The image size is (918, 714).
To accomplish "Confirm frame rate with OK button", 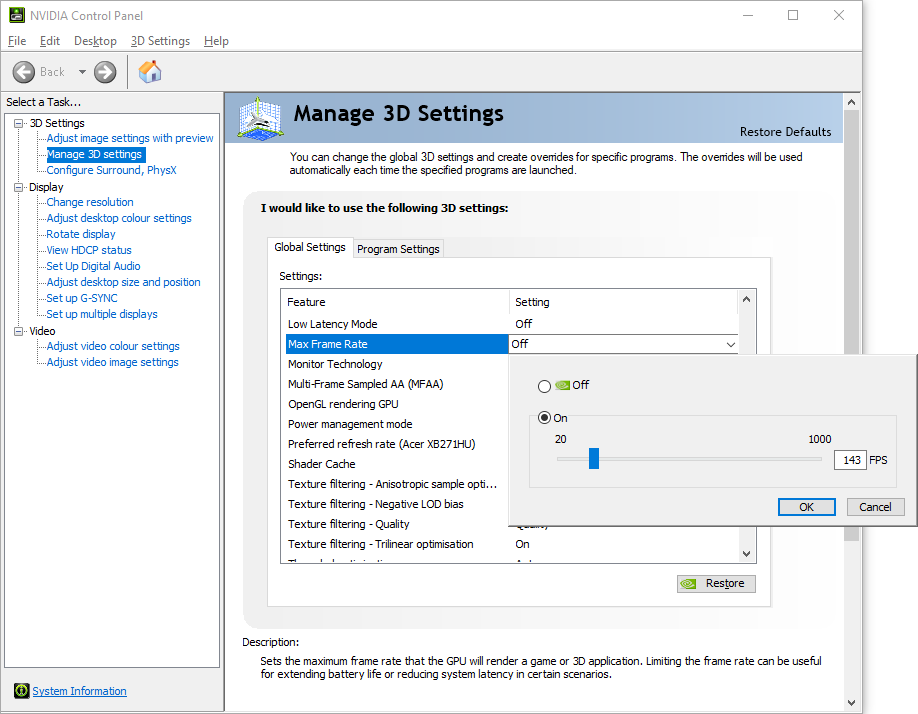I will (x=806, y=507).
